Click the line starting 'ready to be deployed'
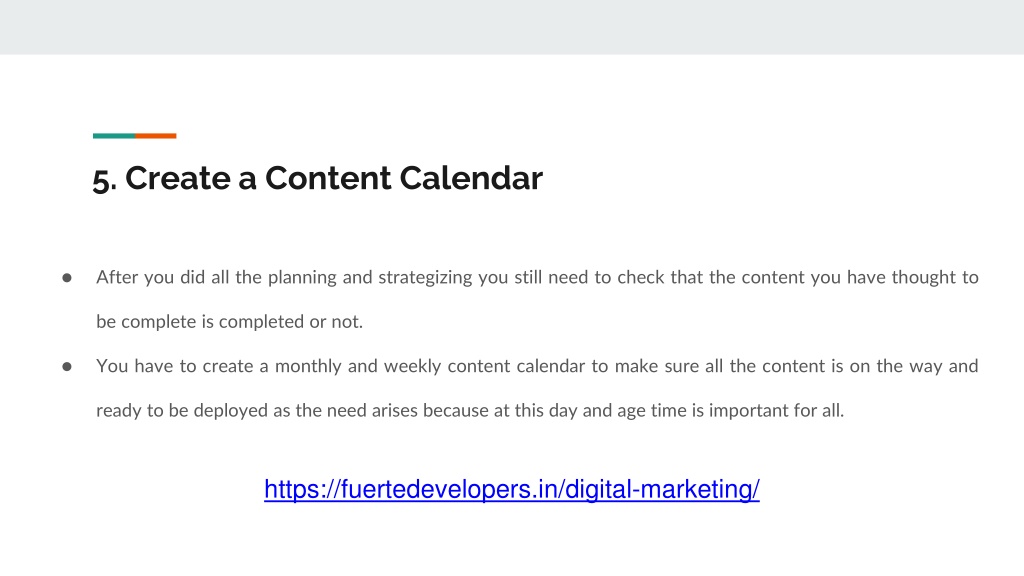Screen dimensions: 1024x576 470,410
